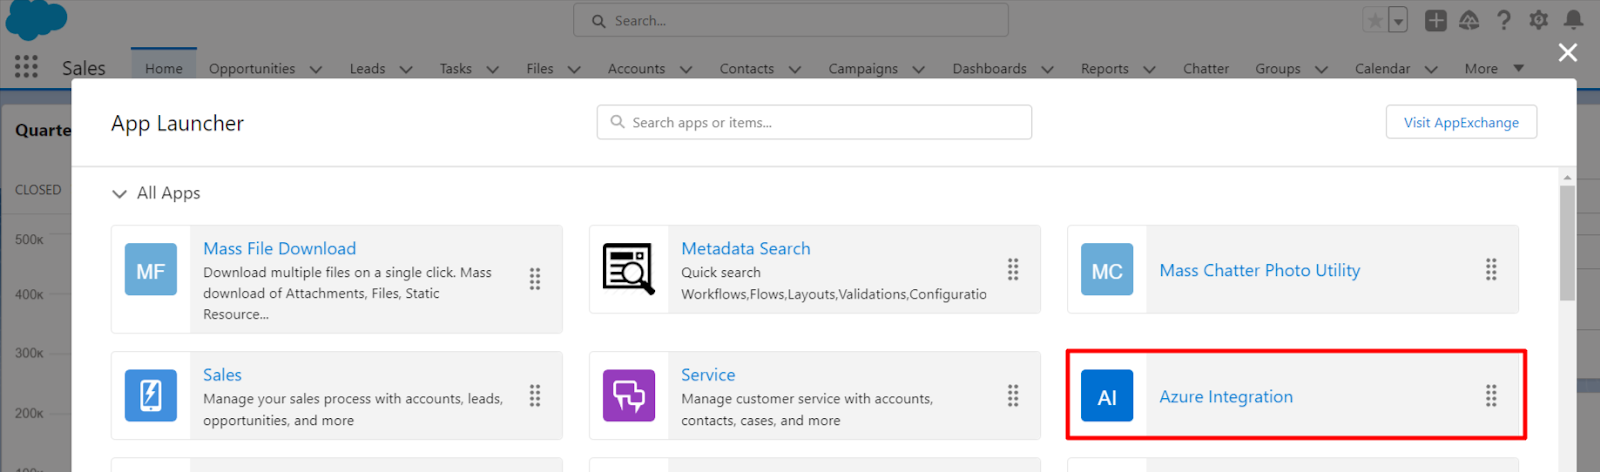
Task: Click the drag handle on Mass Chatter Photo Utility card
Action: (1491, 269)
